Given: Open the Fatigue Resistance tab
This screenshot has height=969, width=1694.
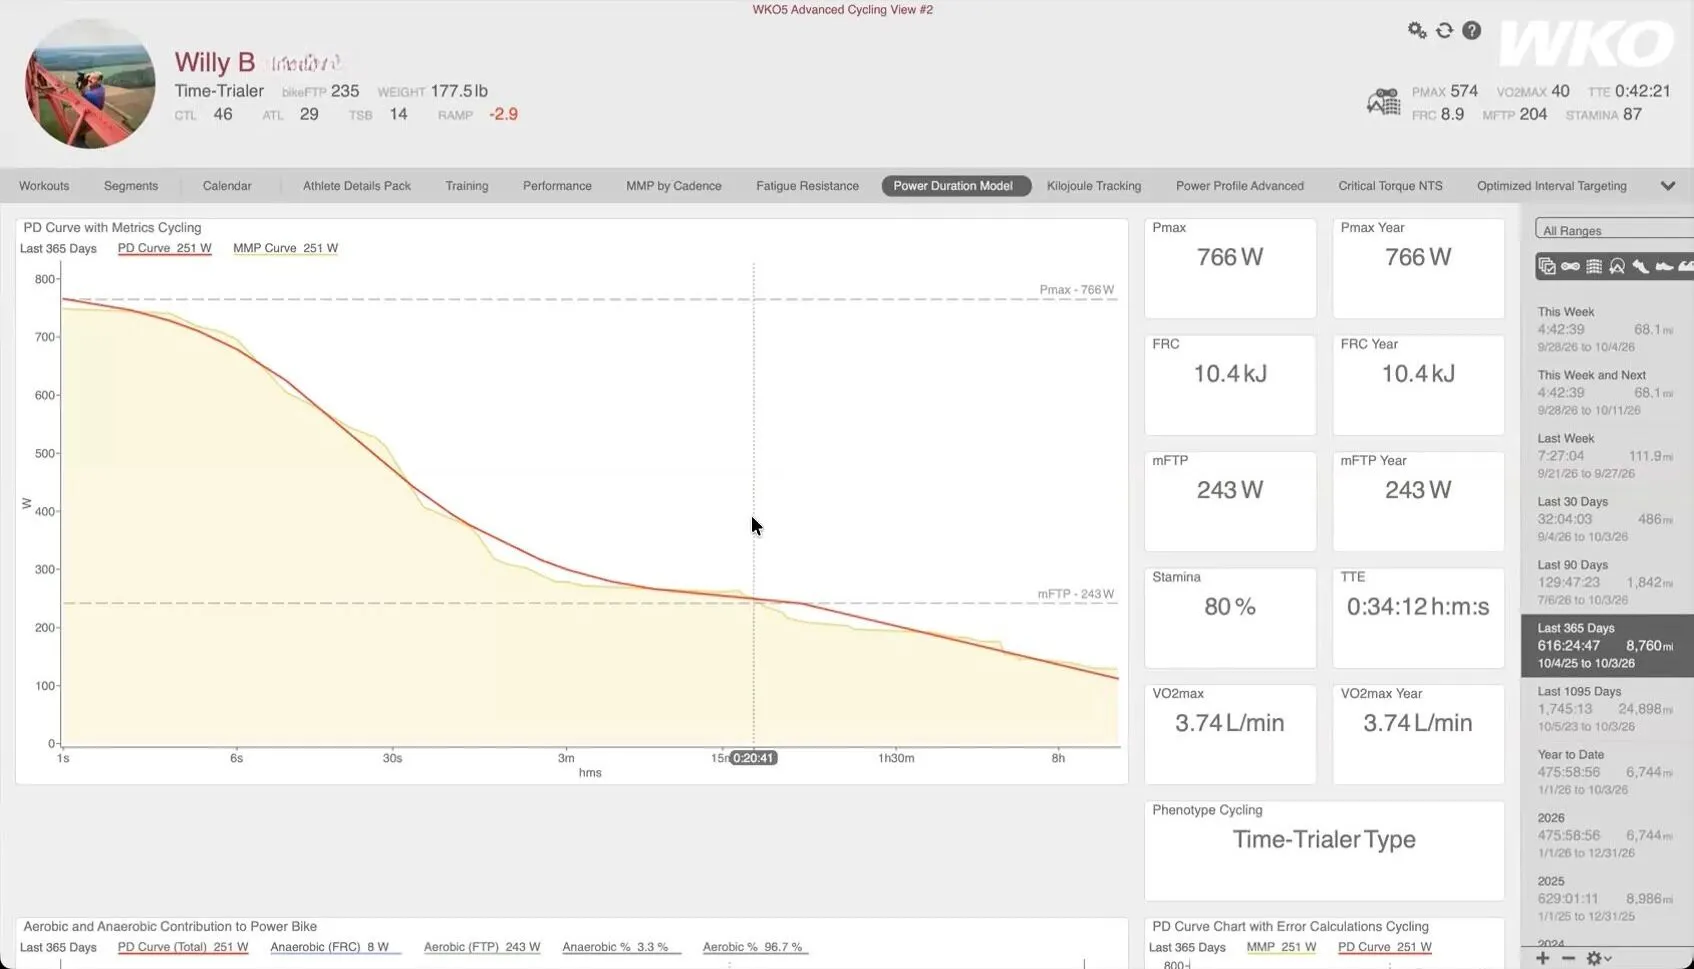Looking at the screenshot, I should click(807, 186).
